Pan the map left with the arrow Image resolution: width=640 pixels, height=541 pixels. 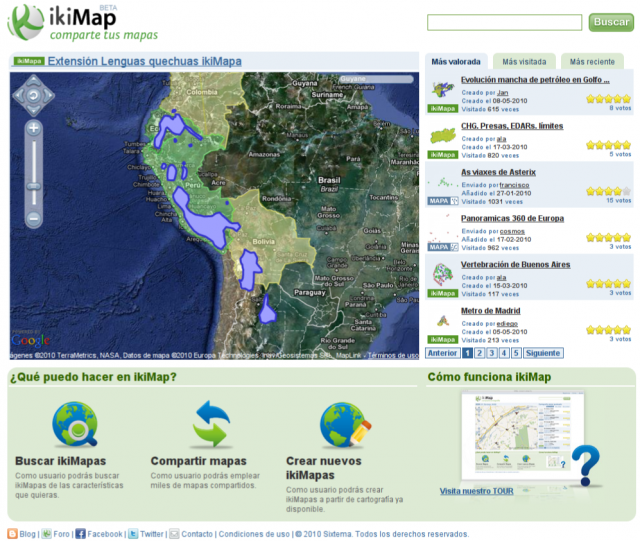click(19, 96)
